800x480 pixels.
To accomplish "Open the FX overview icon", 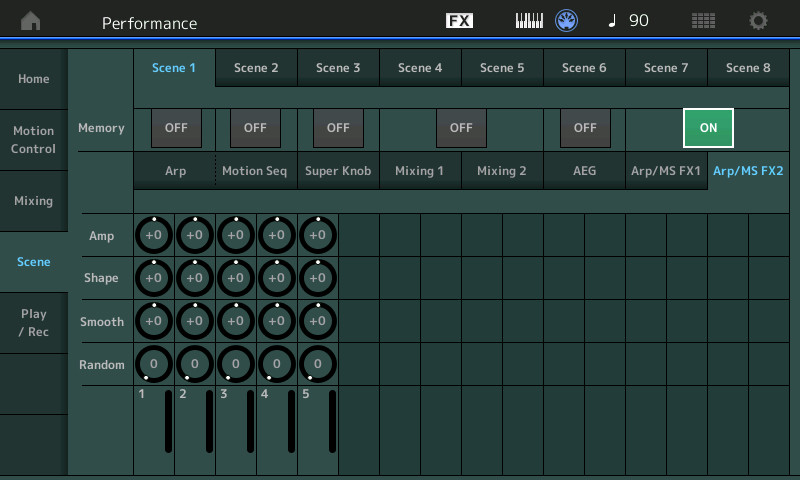I will click(x=459, y=21).
